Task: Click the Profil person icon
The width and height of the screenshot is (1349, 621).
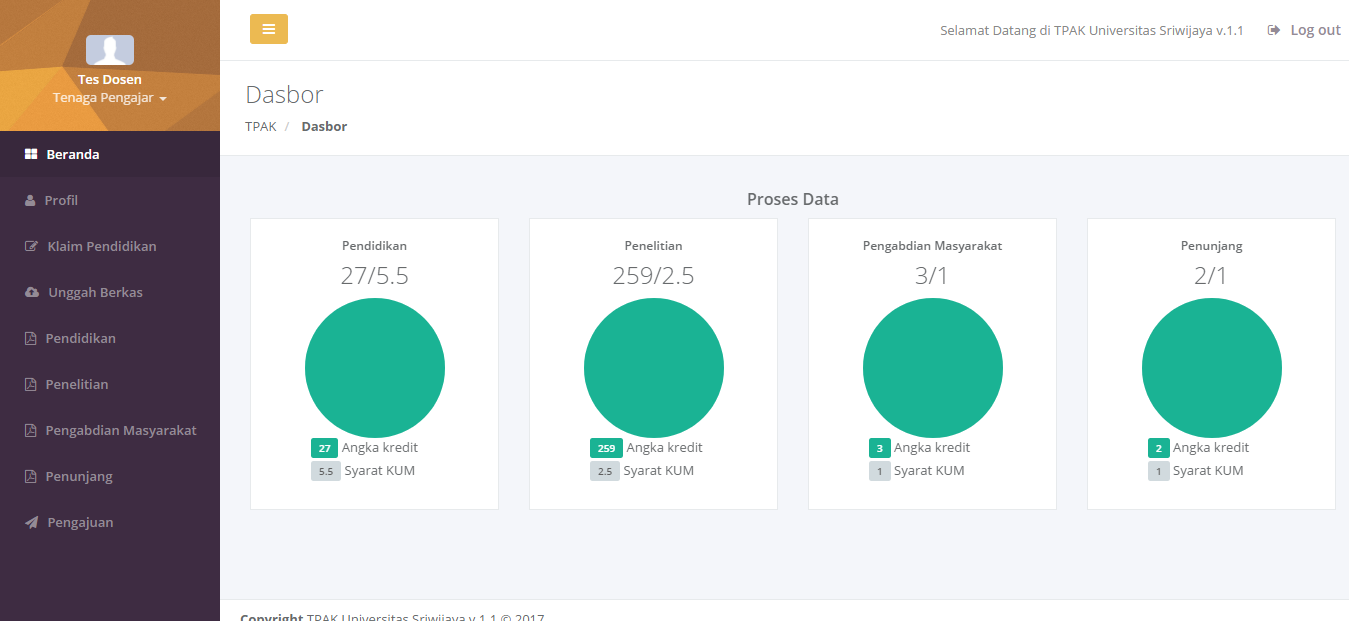Action: [30, 200]
